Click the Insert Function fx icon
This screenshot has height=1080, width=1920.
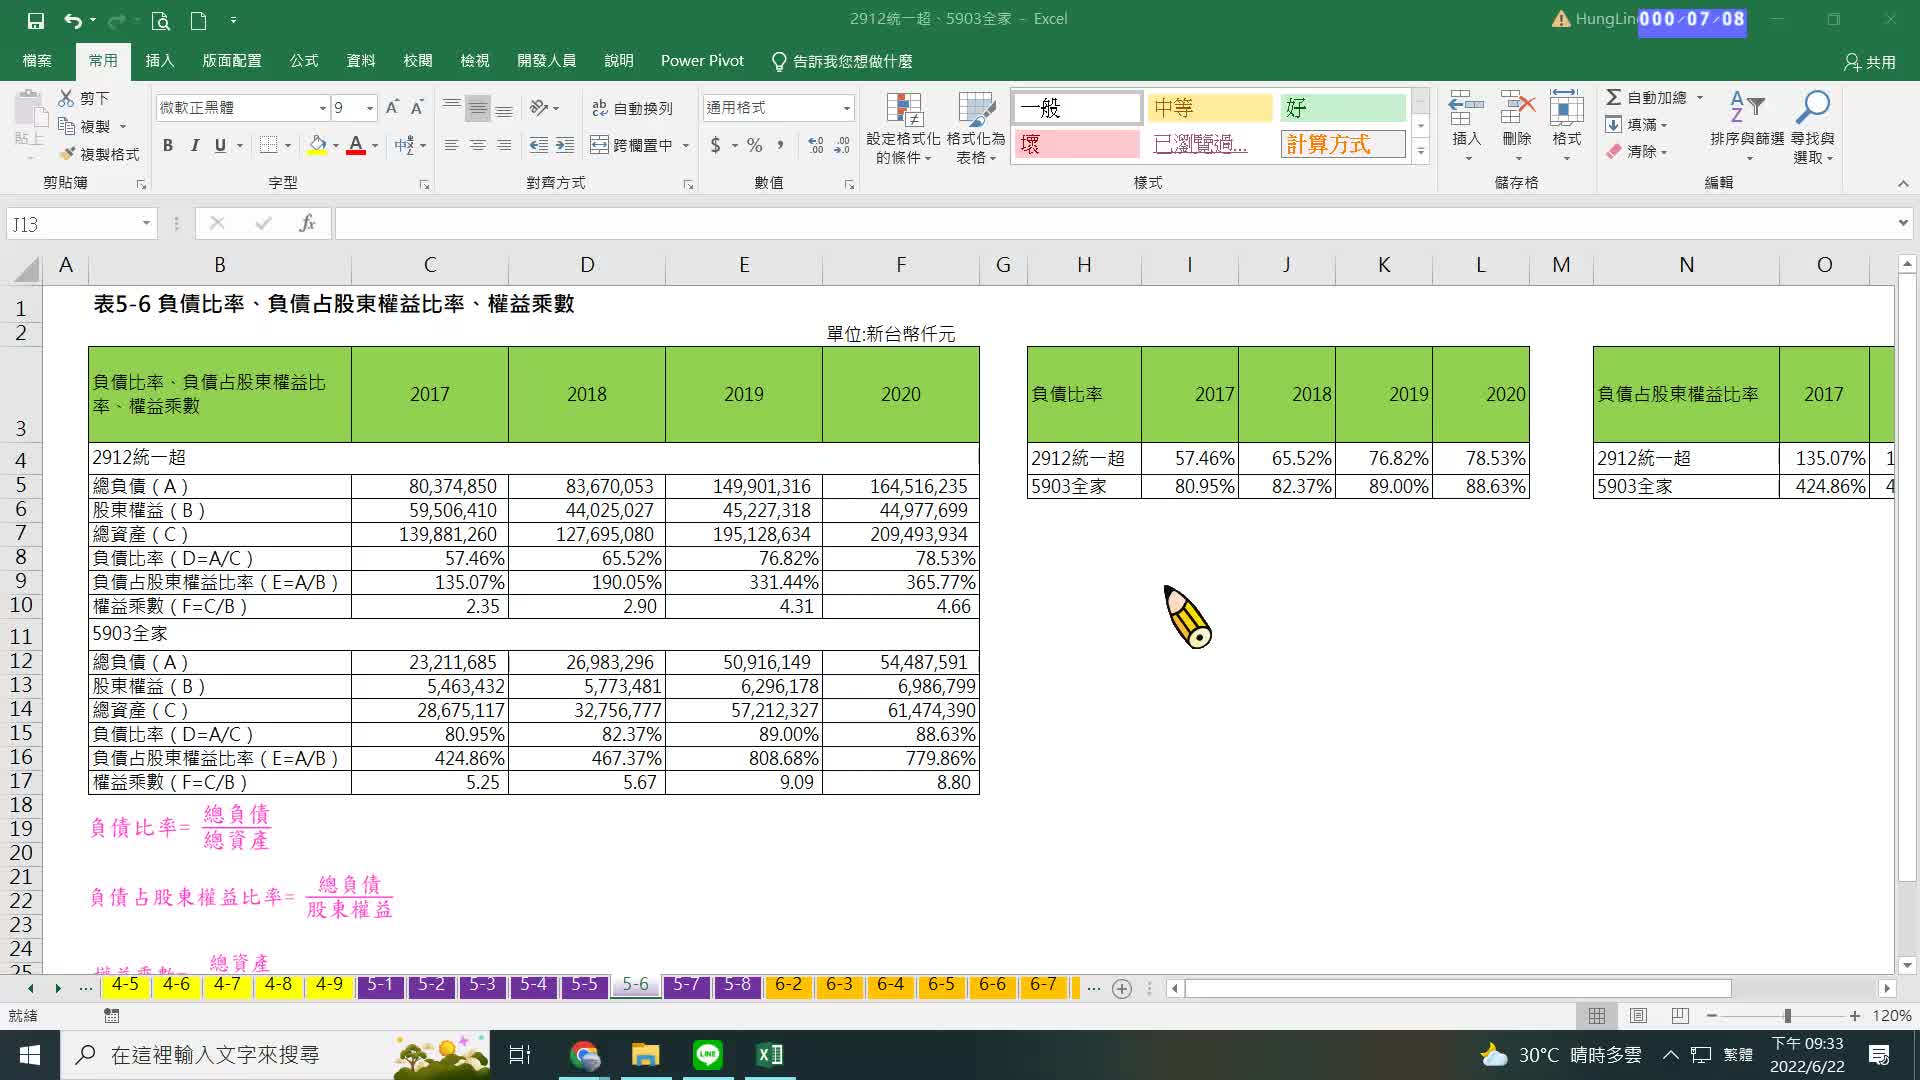(307, 223)
